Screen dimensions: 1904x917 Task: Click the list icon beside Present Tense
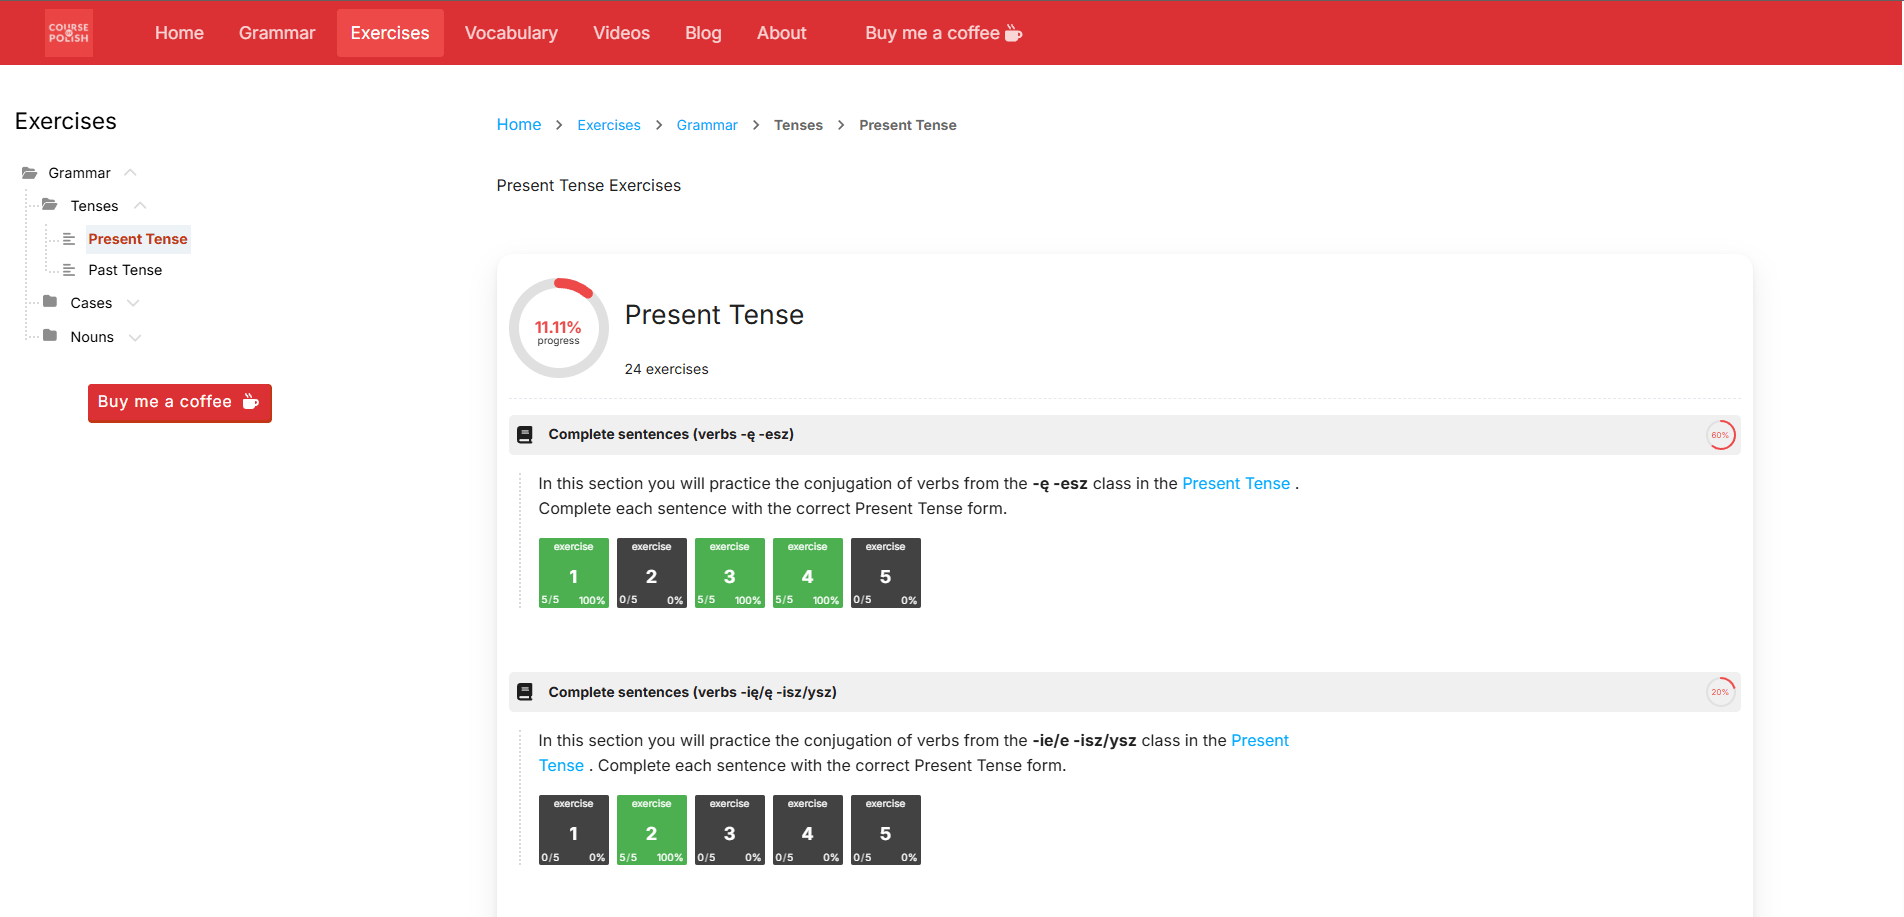69,238
